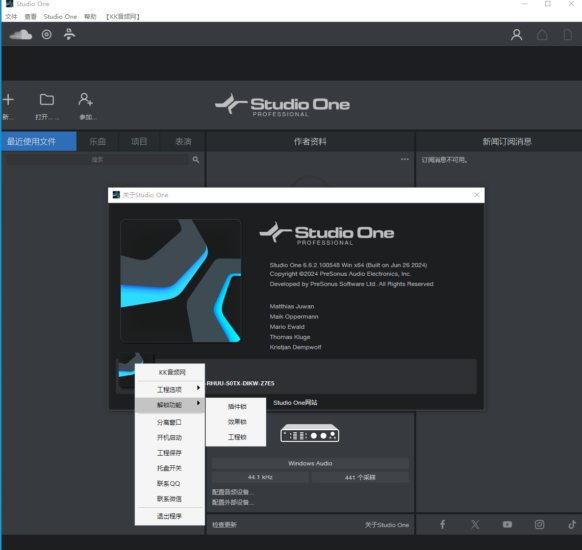This screenshot has height=550, width=582.
Task: Choose 分离窗口 from the context menu
Action: pos(169,422)
